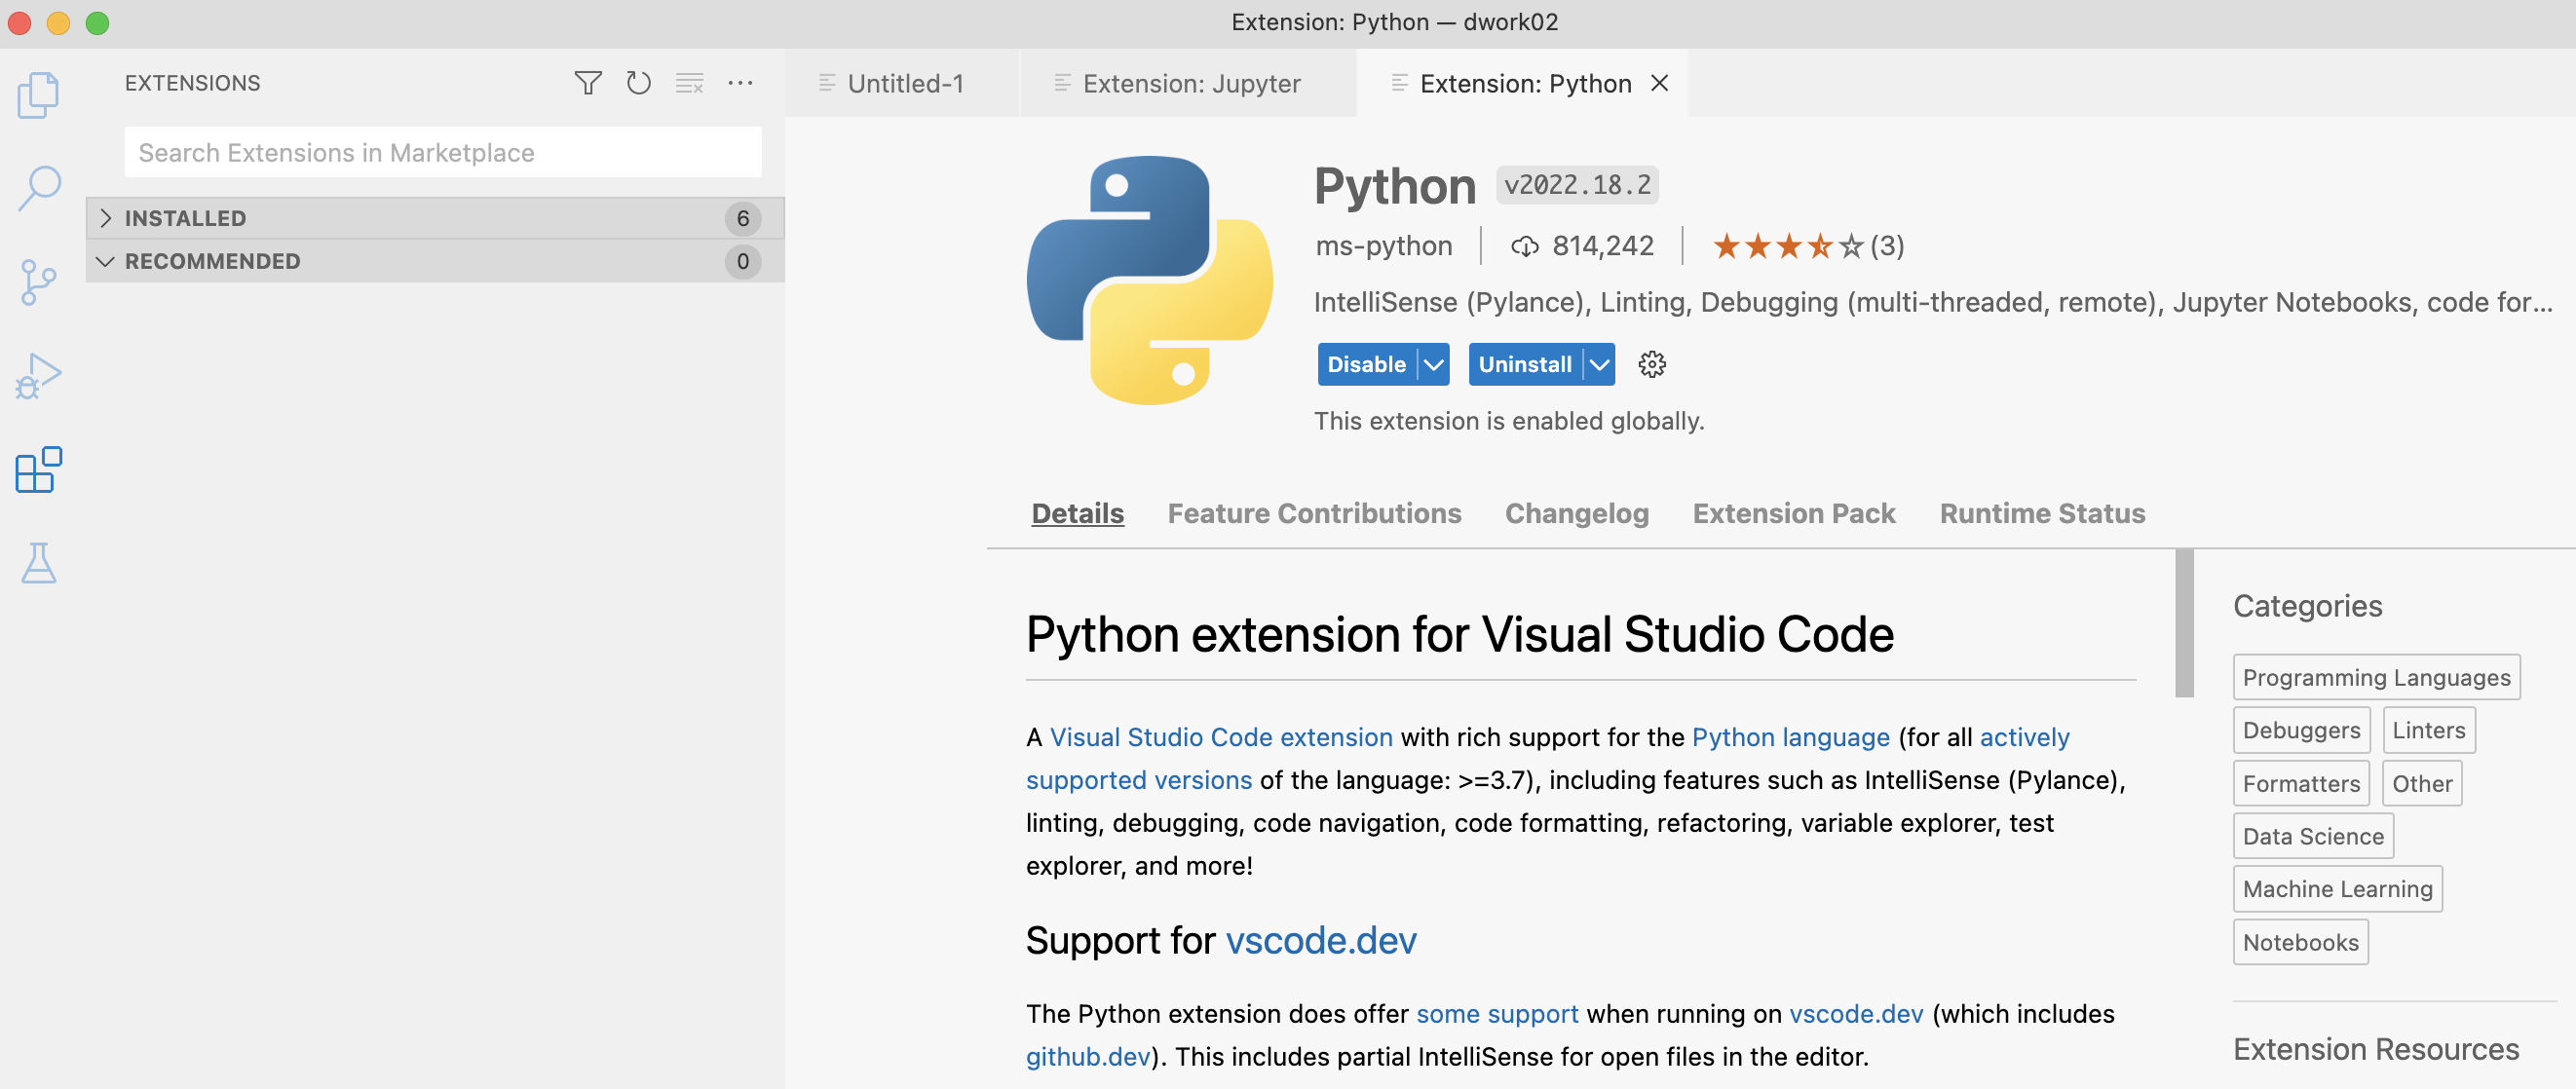Image resolution: width=2576 pixels, height=1089 pixels.
Task: Clear extensions search results icon
Action: click(689, 83)
